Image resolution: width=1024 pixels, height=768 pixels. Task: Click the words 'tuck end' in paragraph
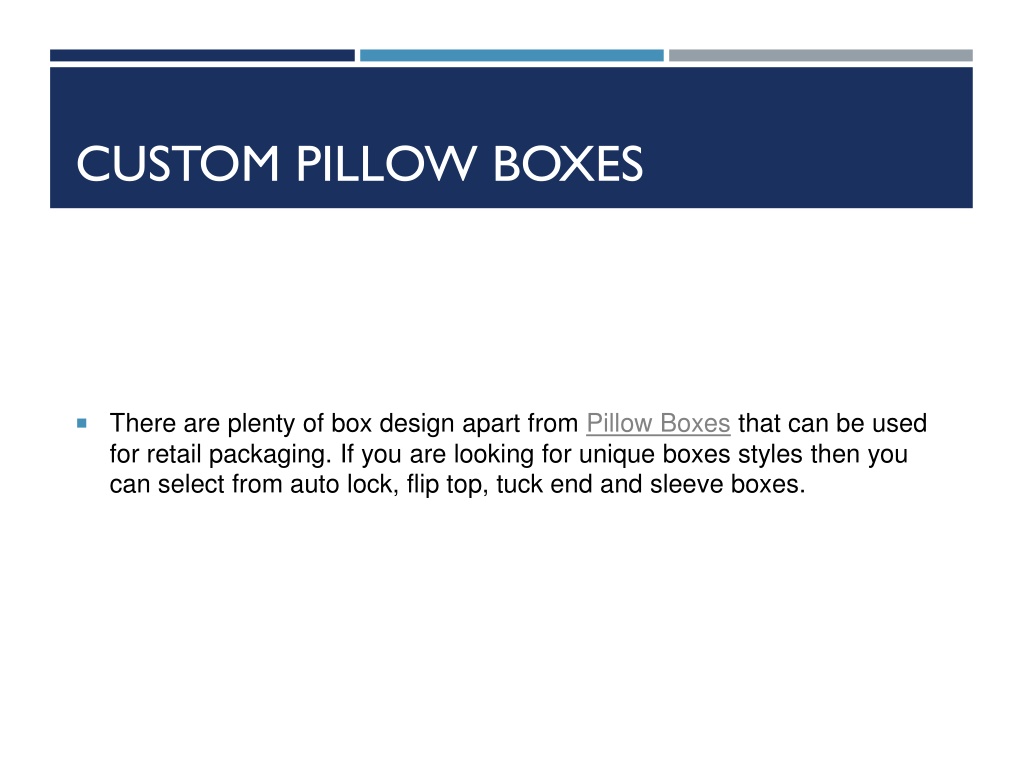[544, 484]
